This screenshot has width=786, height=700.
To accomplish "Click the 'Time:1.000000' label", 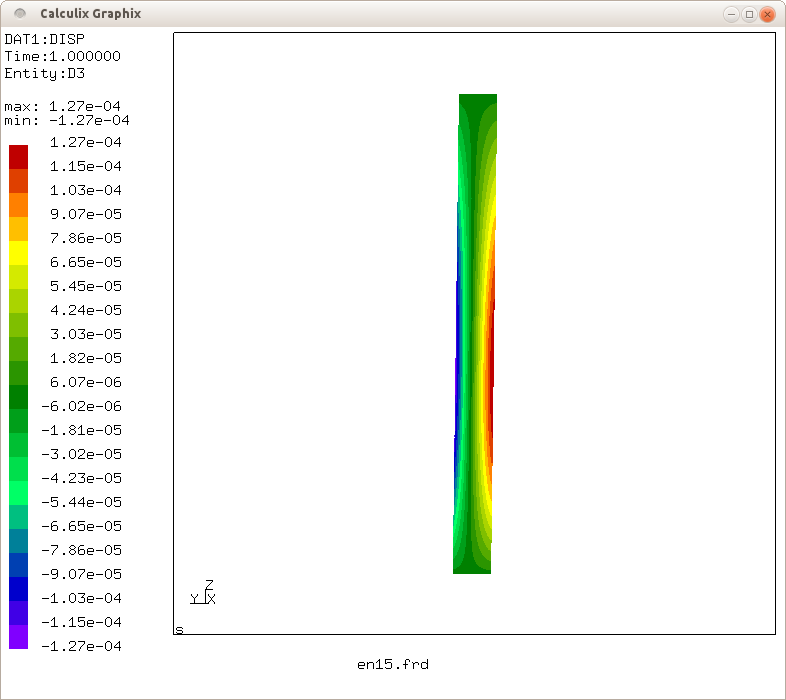I will (63, 56).
